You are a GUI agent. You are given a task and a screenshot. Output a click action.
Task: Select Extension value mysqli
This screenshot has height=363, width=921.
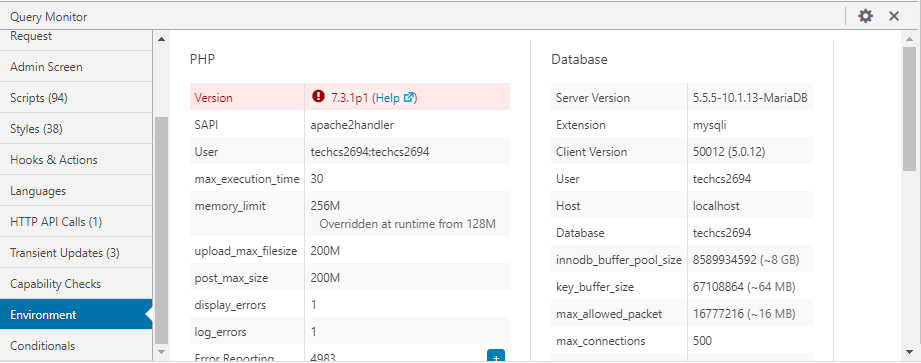(710, 125)
